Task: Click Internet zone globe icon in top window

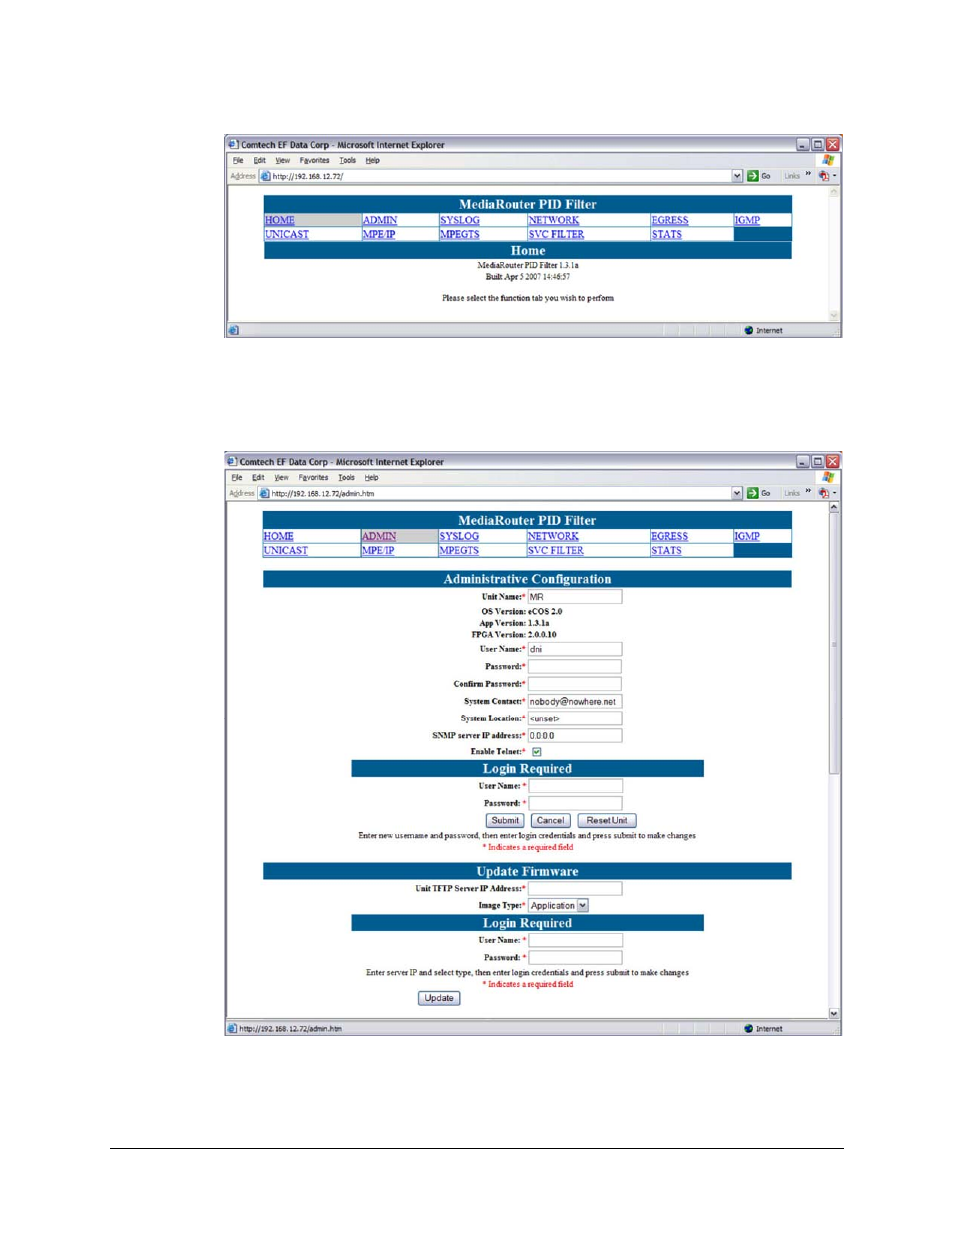Action: click(x=749, y=330)
